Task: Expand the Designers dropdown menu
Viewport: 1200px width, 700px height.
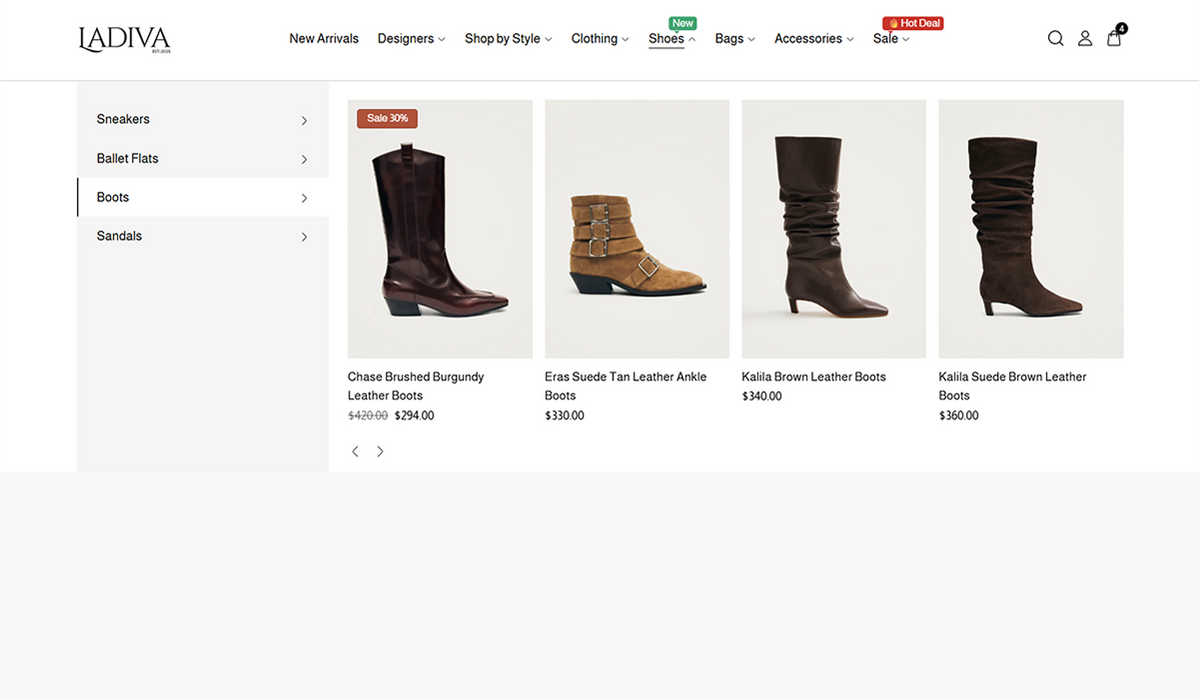Action: [411, 39]
